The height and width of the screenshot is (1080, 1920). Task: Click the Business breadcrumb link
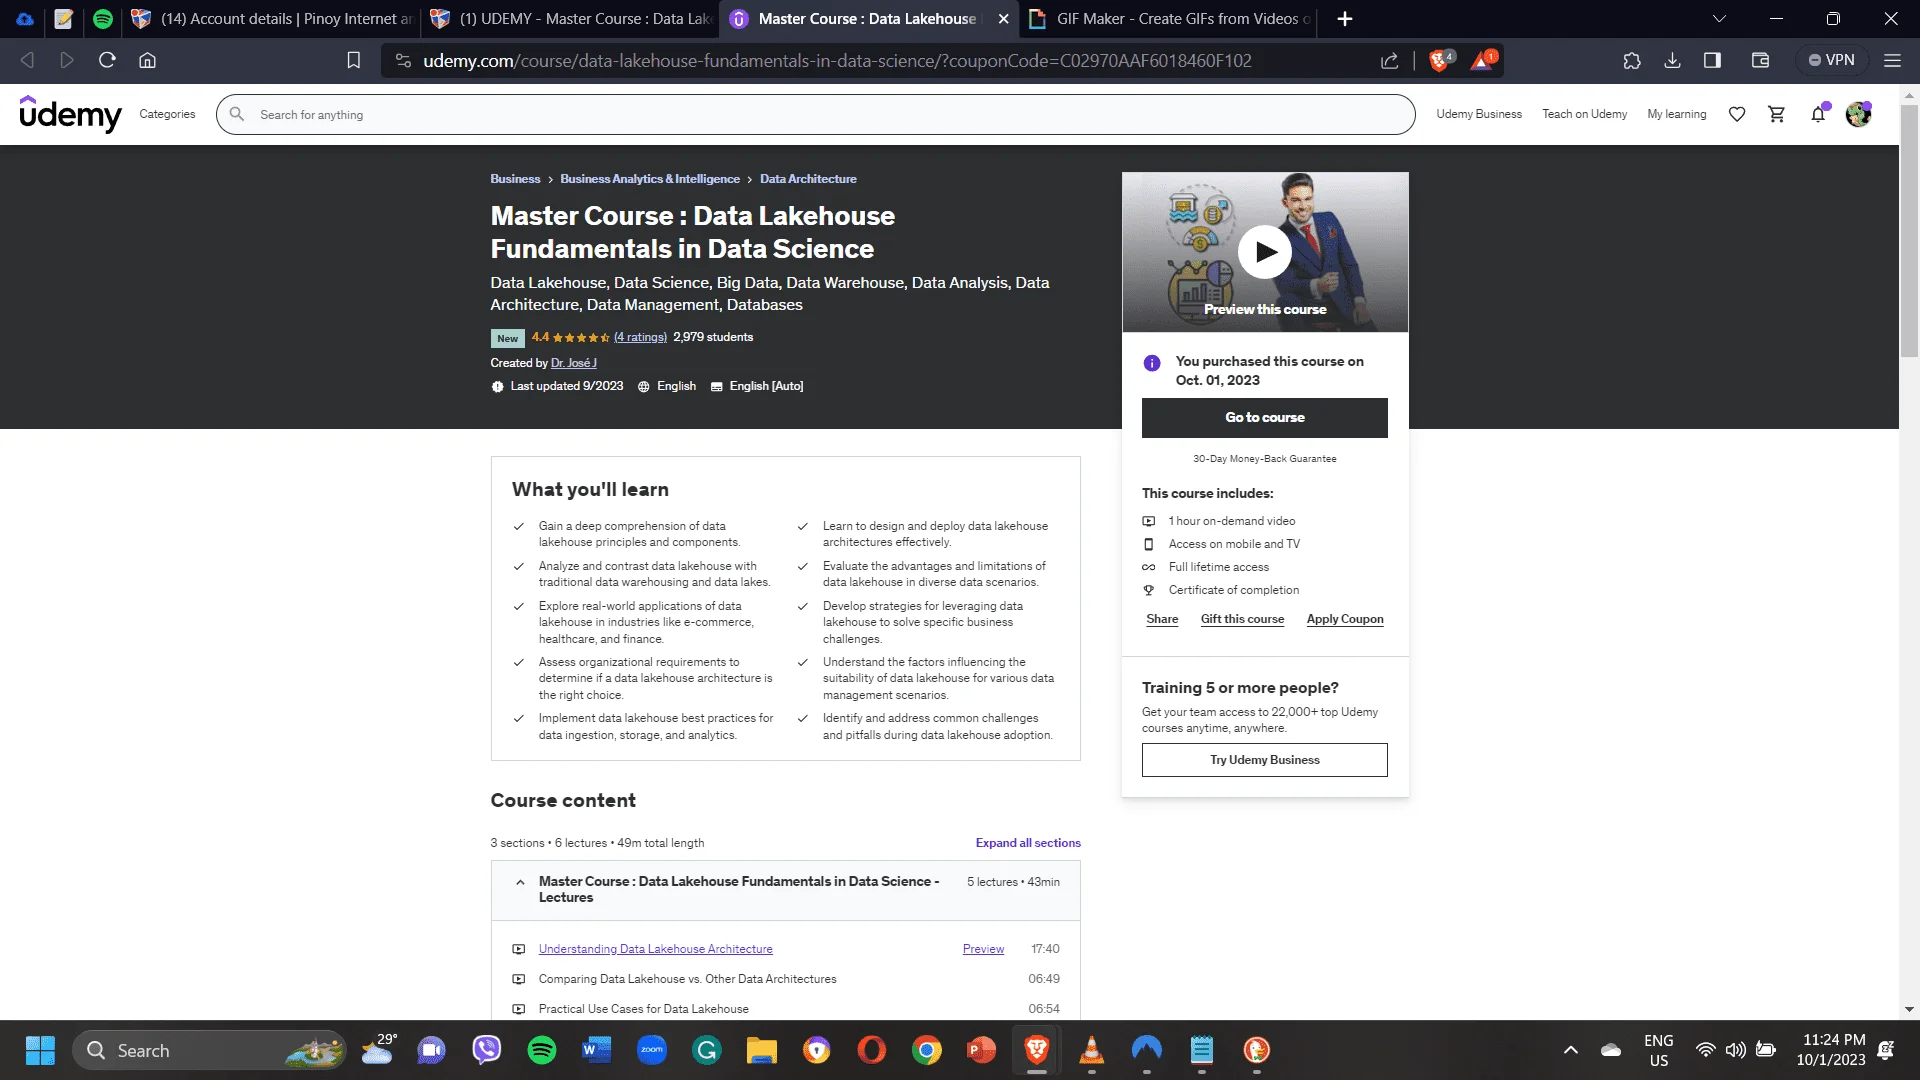[x=515, y=179]
